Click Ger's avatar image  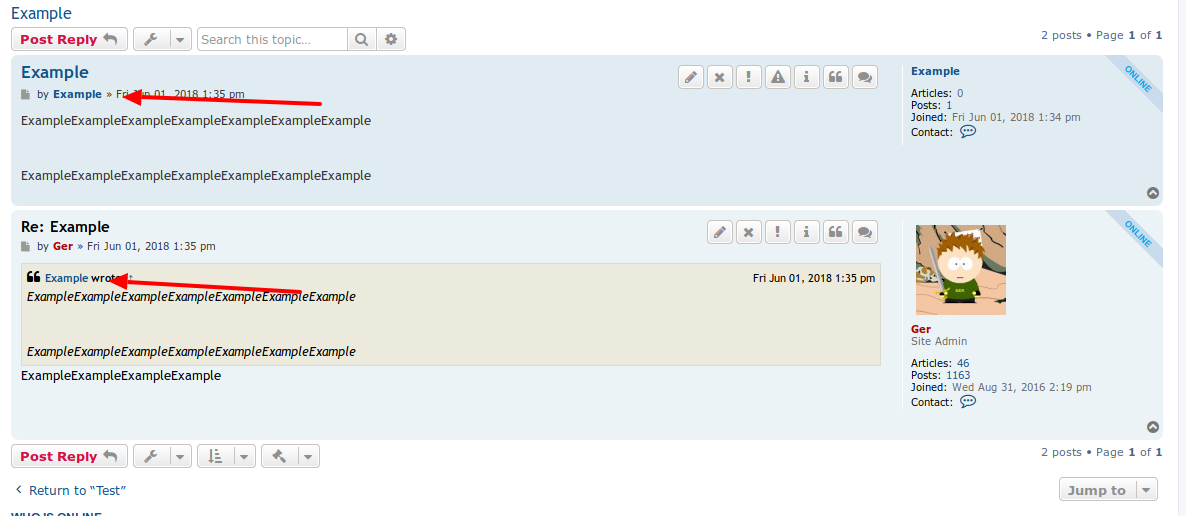tap(961, 269)
